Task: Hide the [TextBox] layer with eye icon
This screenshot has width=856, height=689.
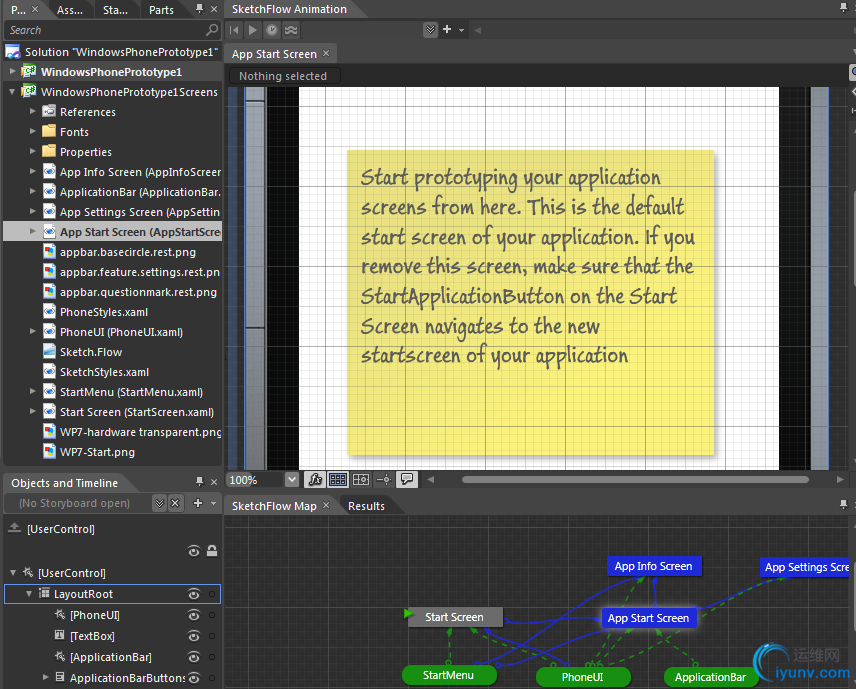Action: click(194, 636)
